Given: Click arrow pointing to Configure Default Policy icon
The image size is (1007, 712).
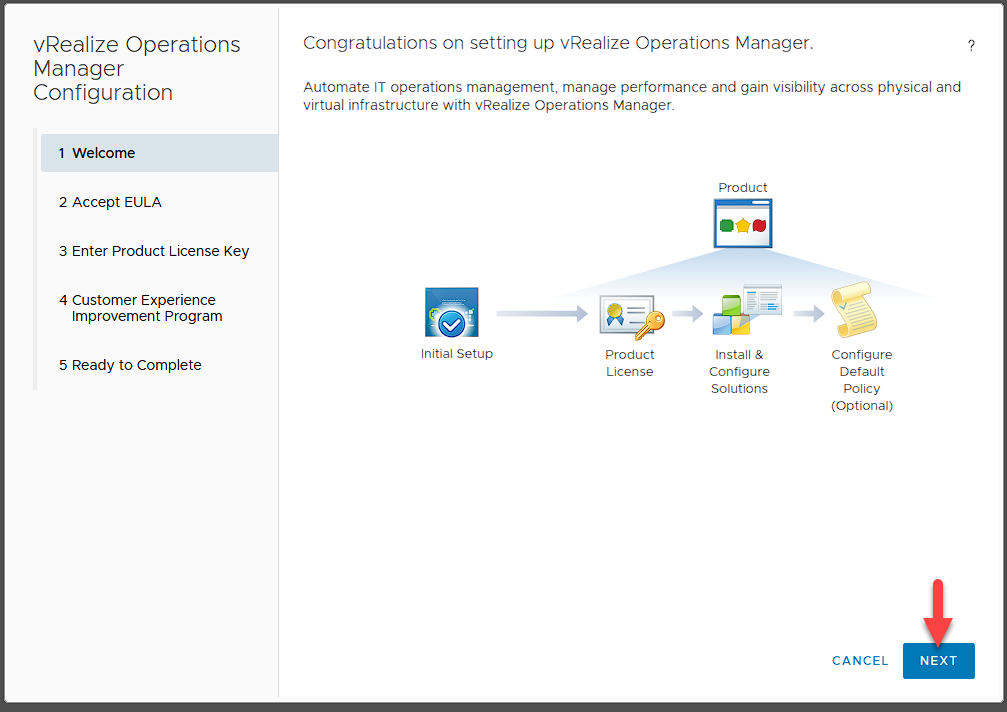Looking at the screenshot, I should pyautogui.click(x=808, y=314).
